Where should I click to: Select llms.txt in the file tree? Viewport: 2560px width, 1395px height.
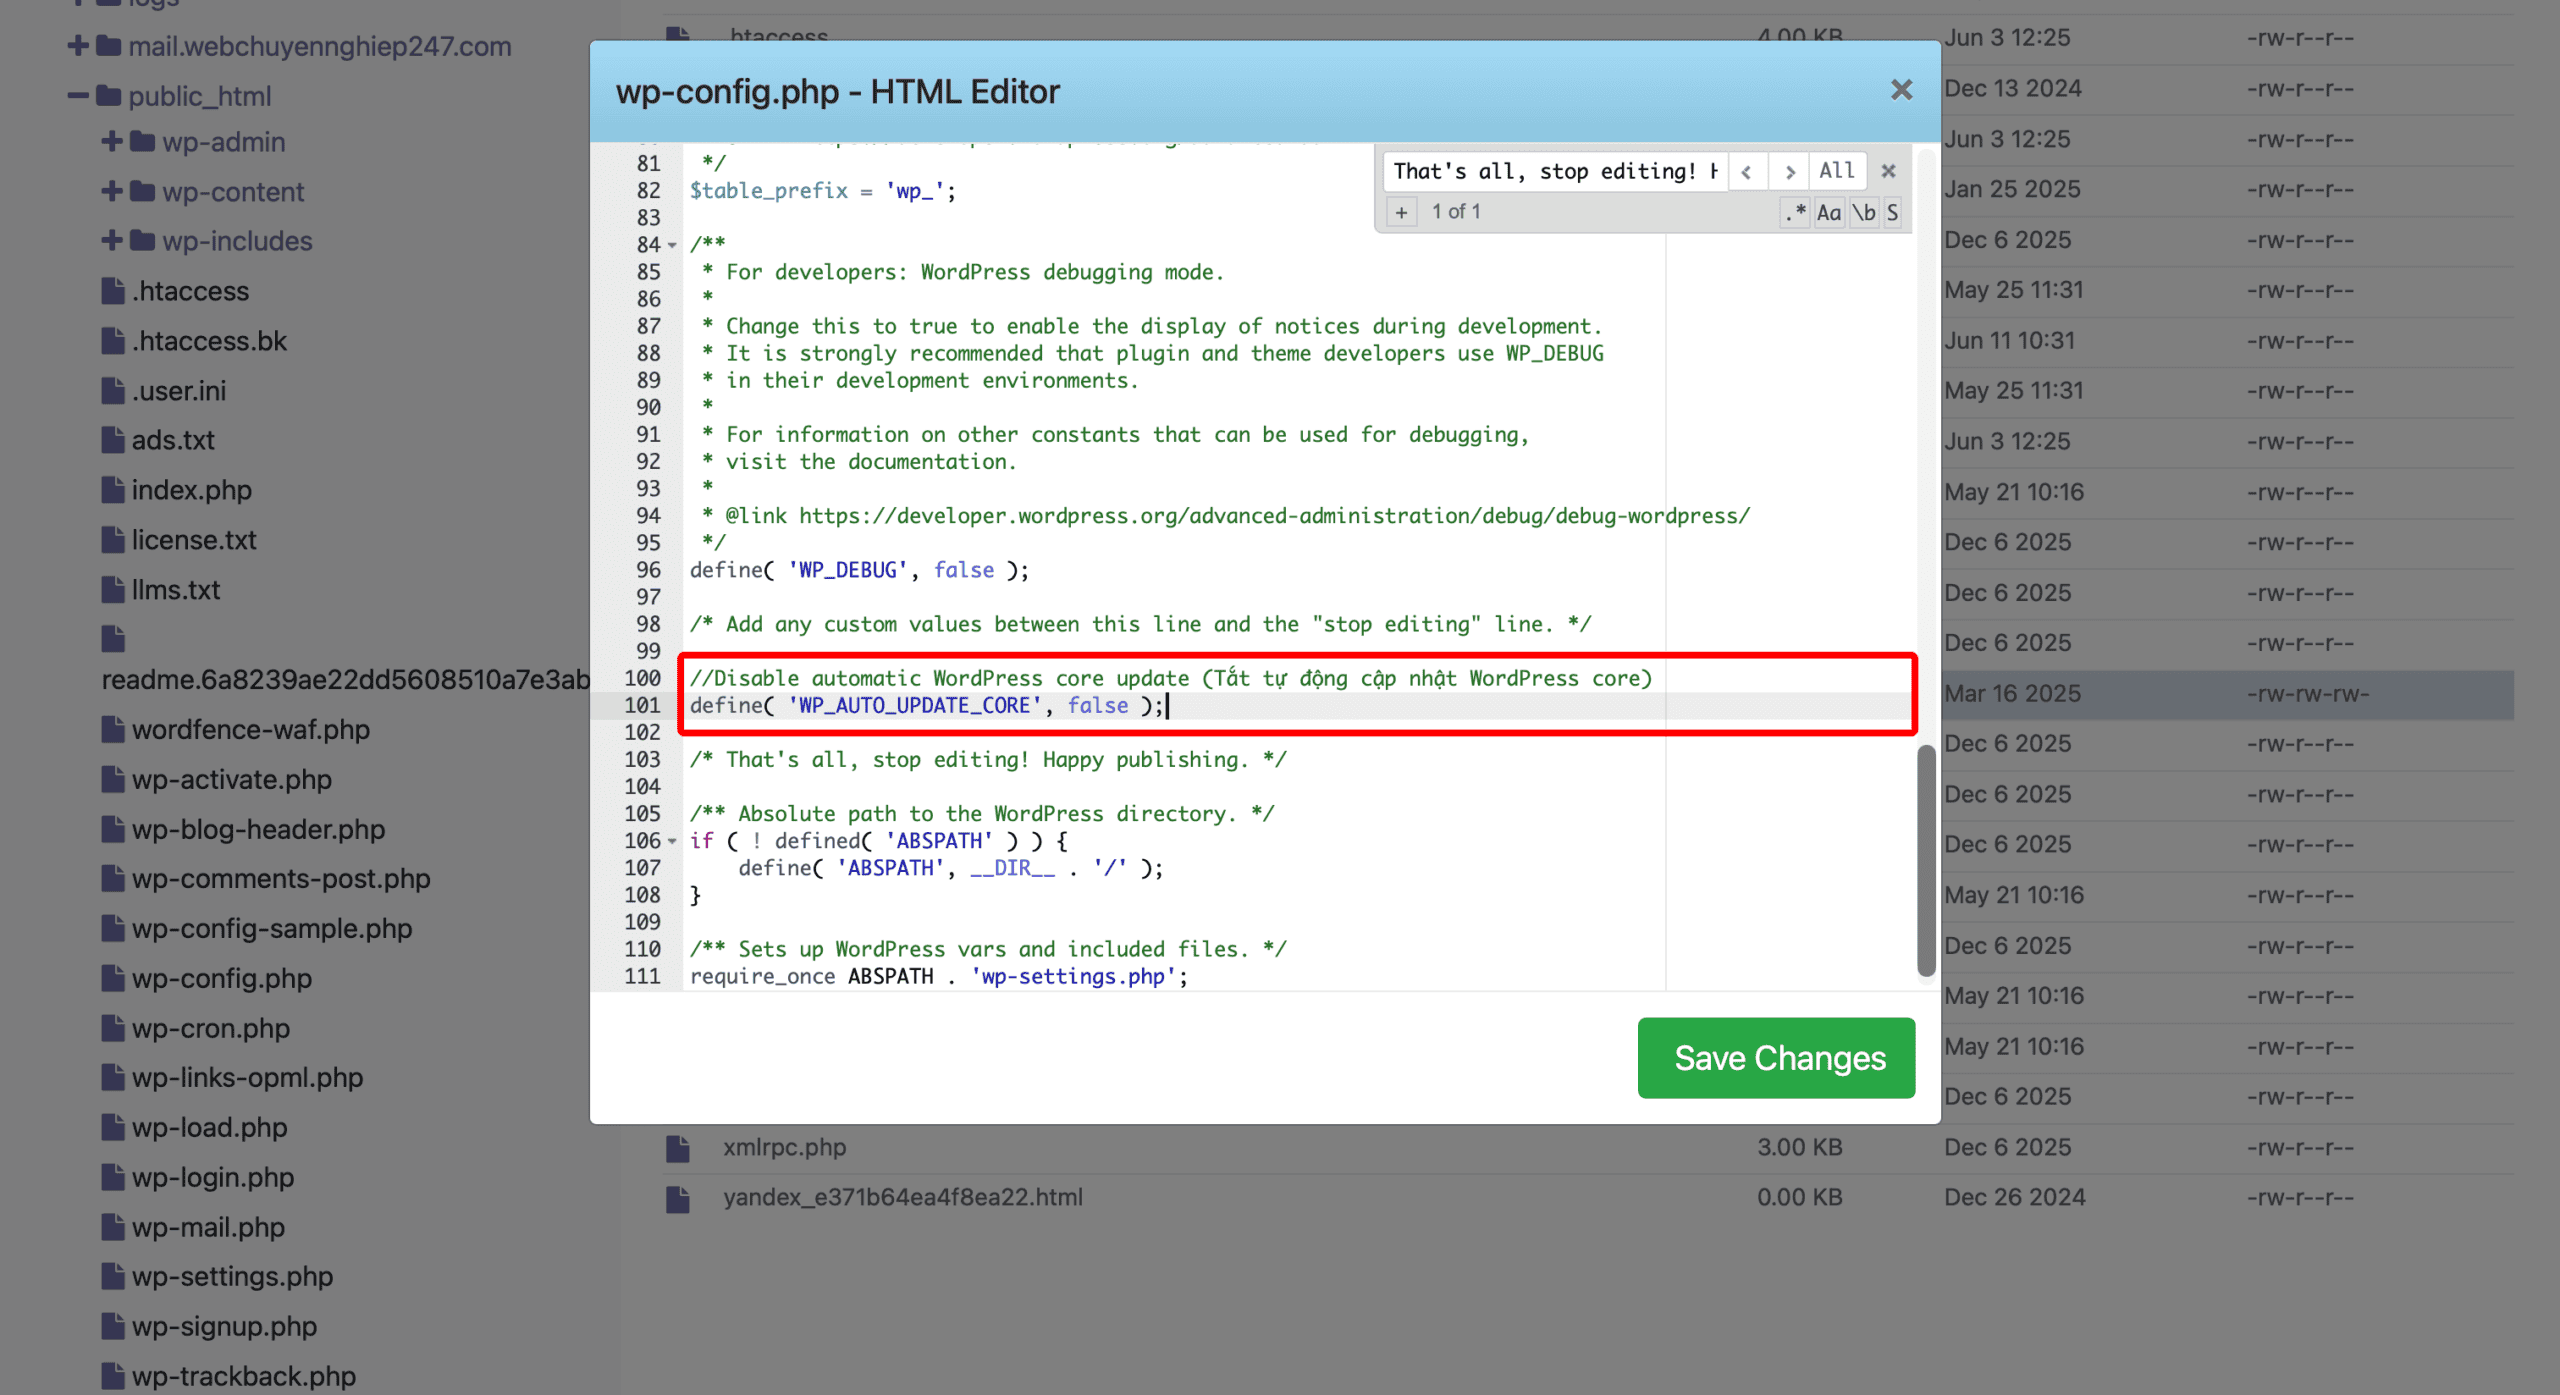(x=176, y=590)
